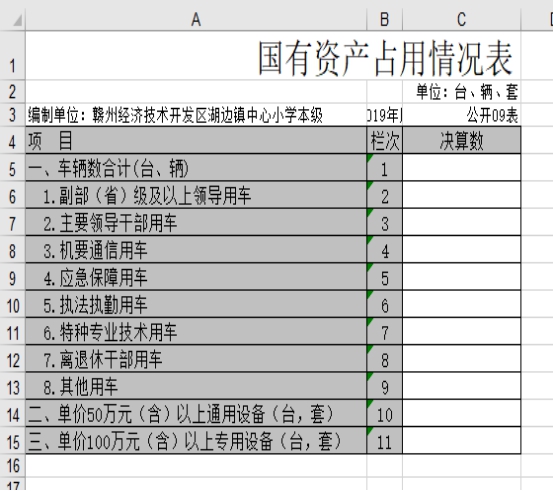The image size is (553, 491).
Task: Click 决算数 cell for 单价100万元 专用设备 row
Action: [x=462, y=441]
